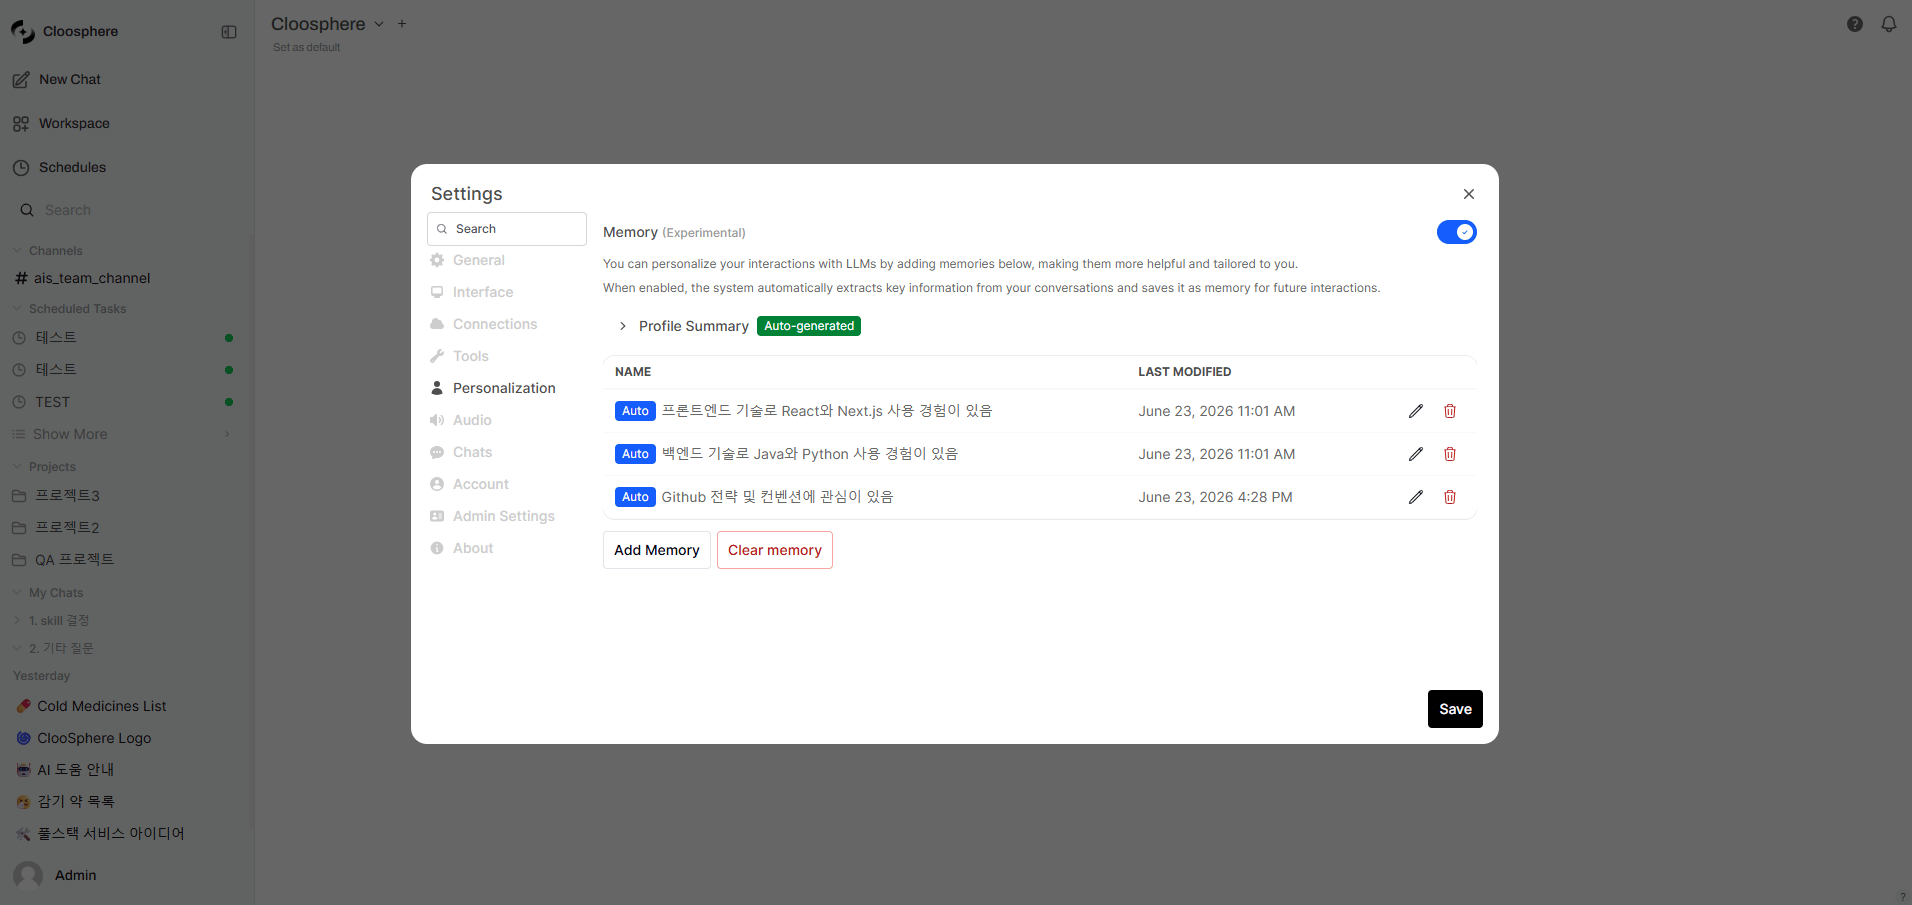Screen dimensions: 1912x905
Task: Delete the Github memory entry
Action: point(1450,497)
